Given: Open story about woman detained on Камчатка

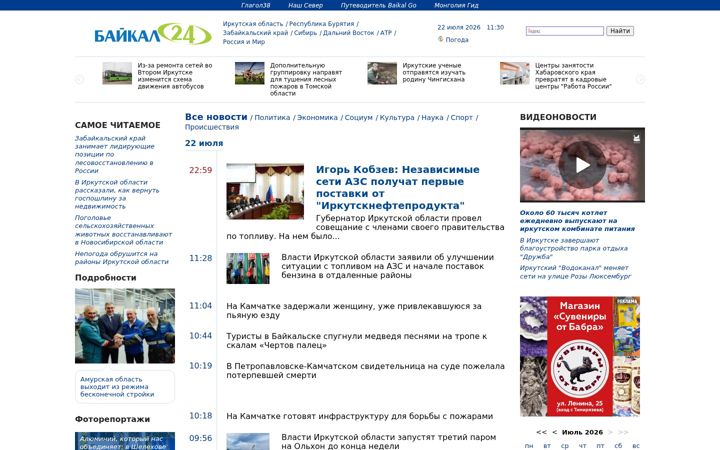Looking at the screenshot, I should [354, 310].
